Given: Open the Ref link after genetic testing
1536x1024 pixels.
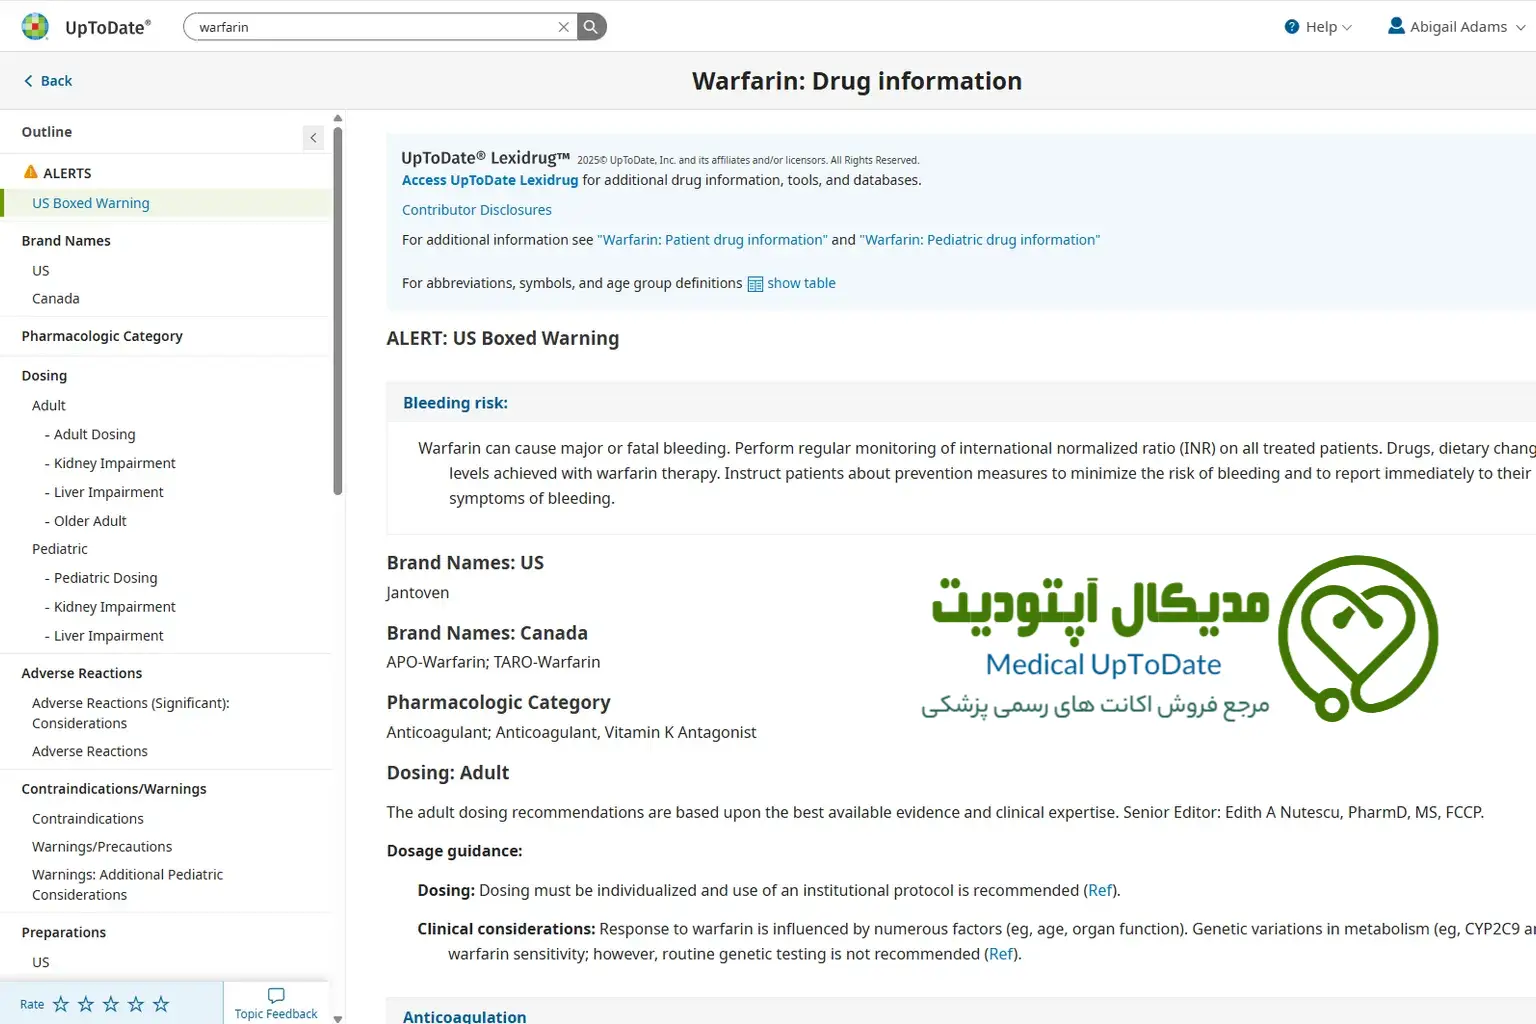Looking at the screenshot, I should click(1001, 954).
